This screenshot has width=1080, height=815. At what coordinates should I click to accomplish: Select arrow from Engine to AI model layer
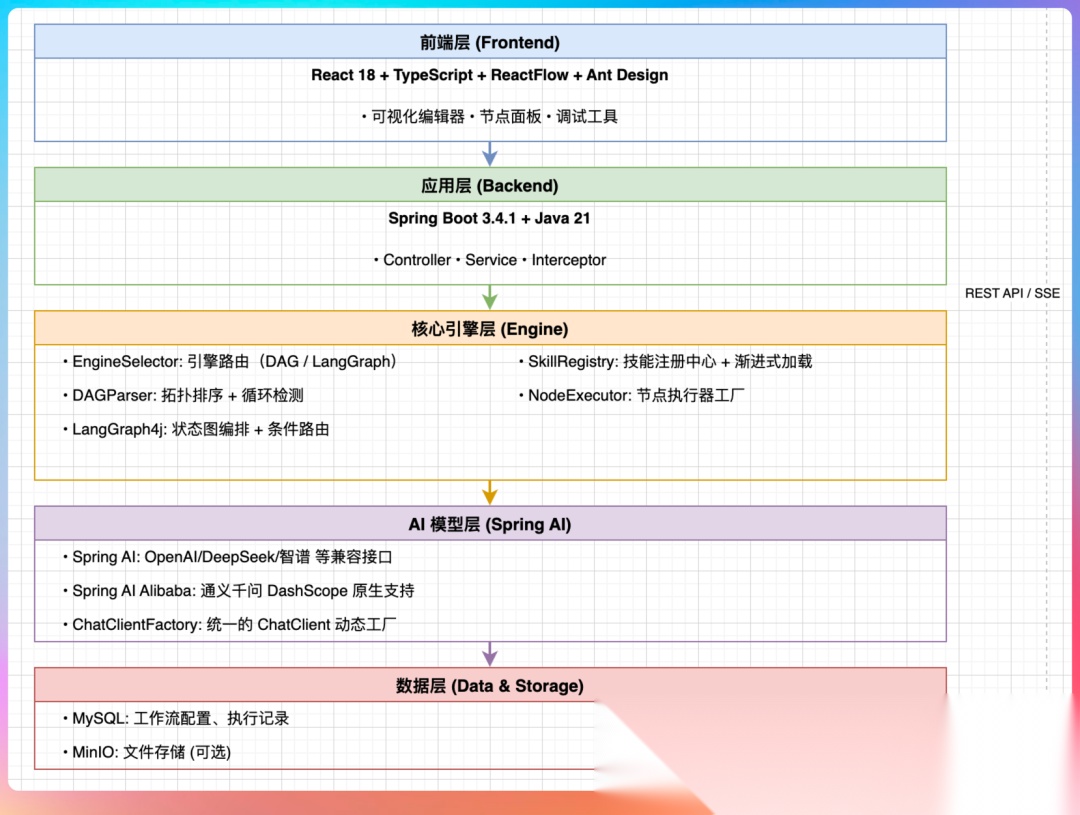click(490, 493)
